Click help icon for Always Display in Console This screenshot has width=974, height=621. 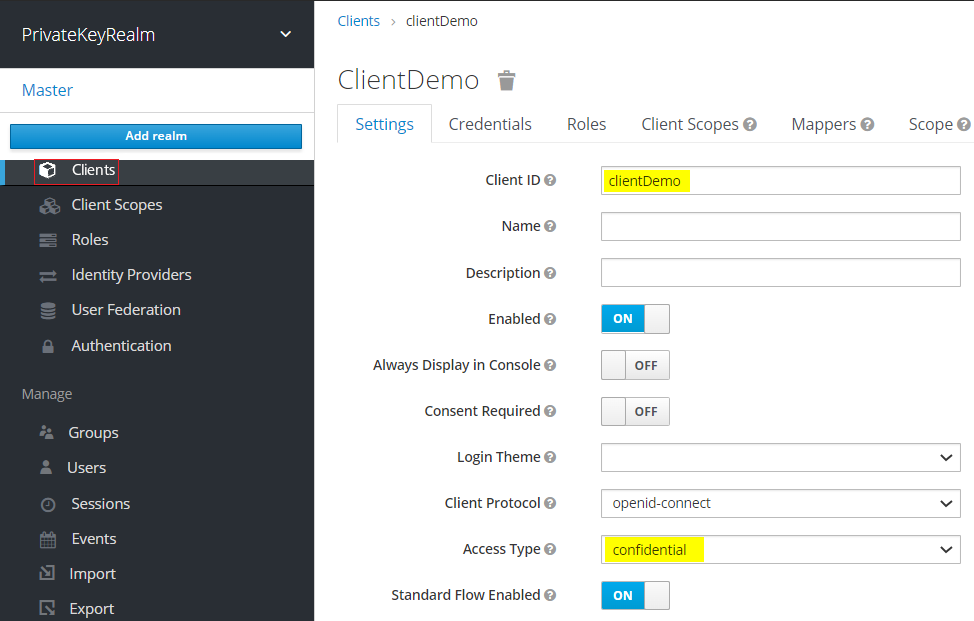click(x=550, y=365)
